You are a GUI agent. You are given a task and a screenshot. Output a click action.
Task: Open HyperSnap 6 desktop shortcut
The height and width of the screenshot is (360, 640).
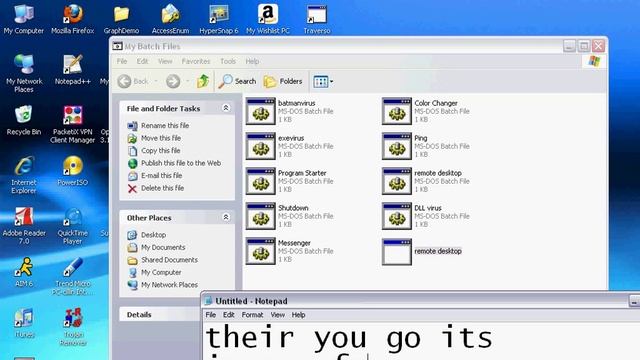coord(219,19)
